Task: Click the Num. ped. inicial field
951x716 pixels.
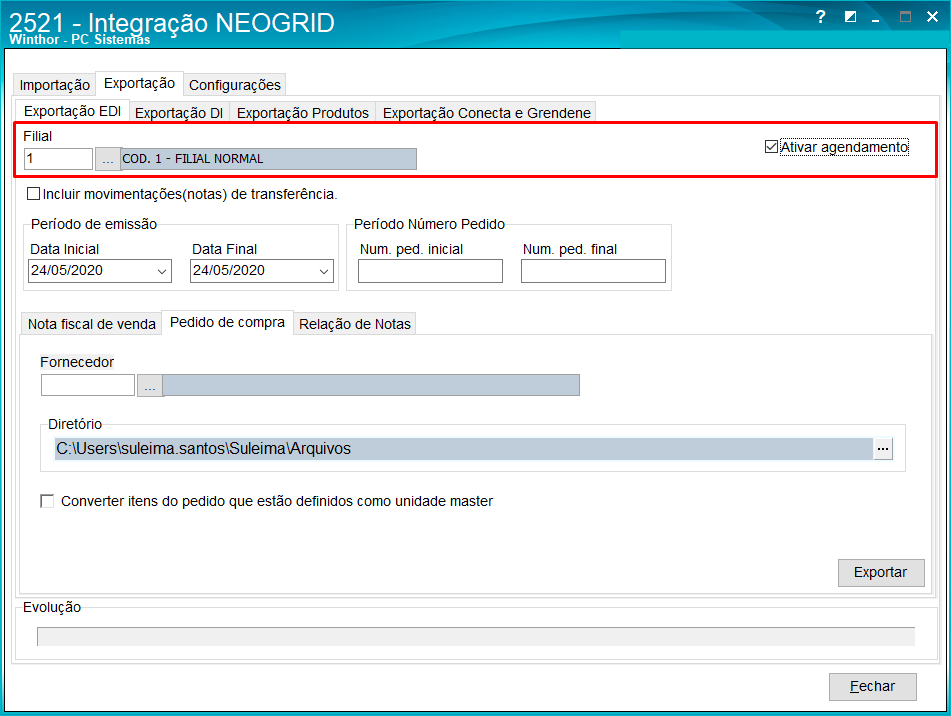Action: (x=430, y=271)
